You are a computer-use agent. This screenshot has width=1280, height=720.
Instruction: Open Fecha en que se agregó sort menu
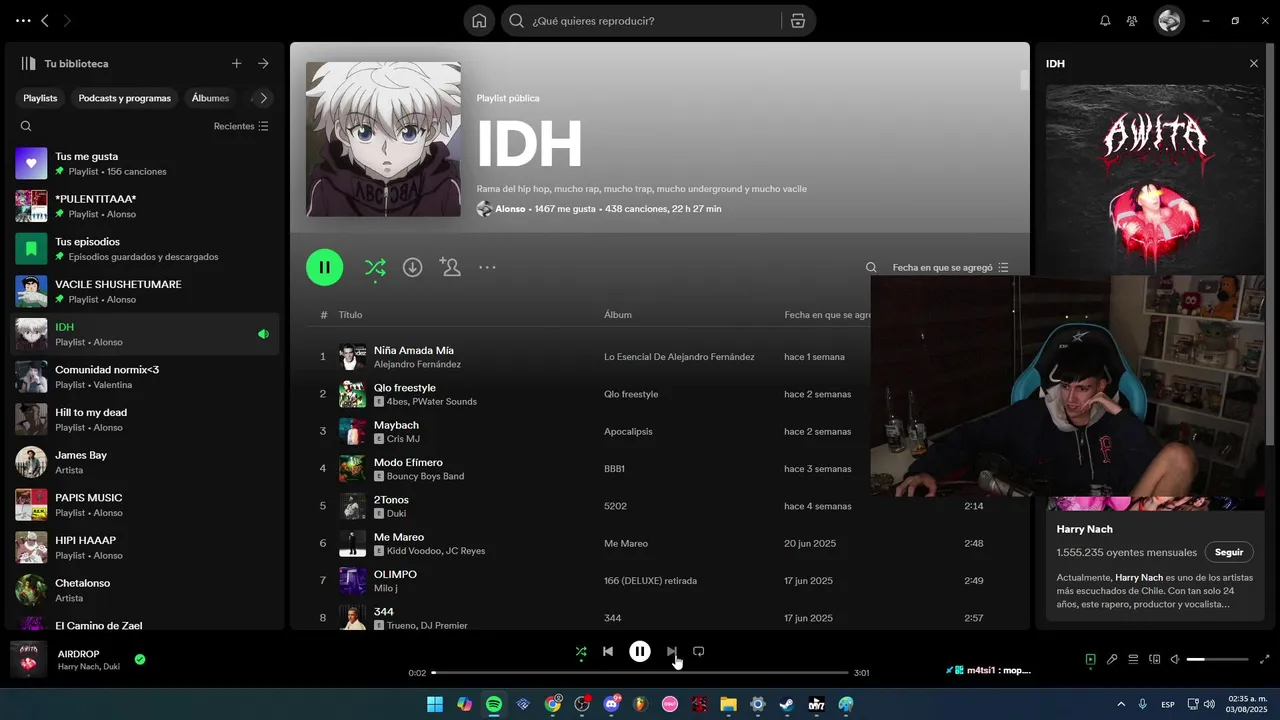(x=950, y=267)
